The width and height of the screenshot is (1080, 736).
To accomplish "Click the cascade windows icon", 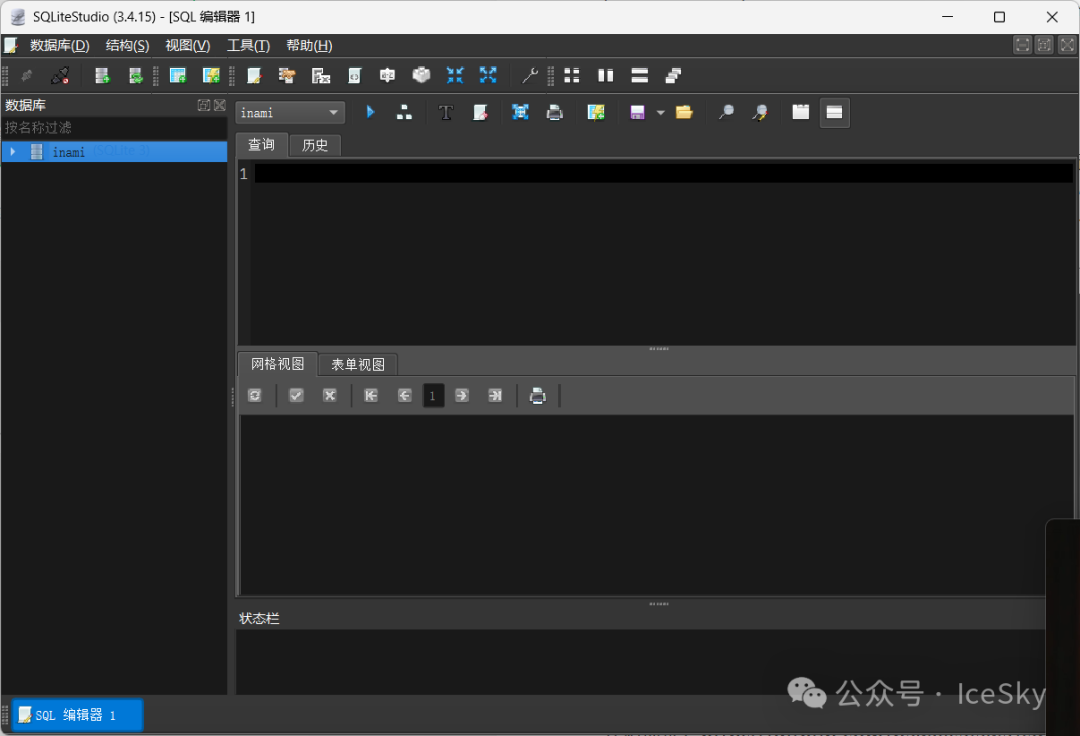I will tap(674, 76).
